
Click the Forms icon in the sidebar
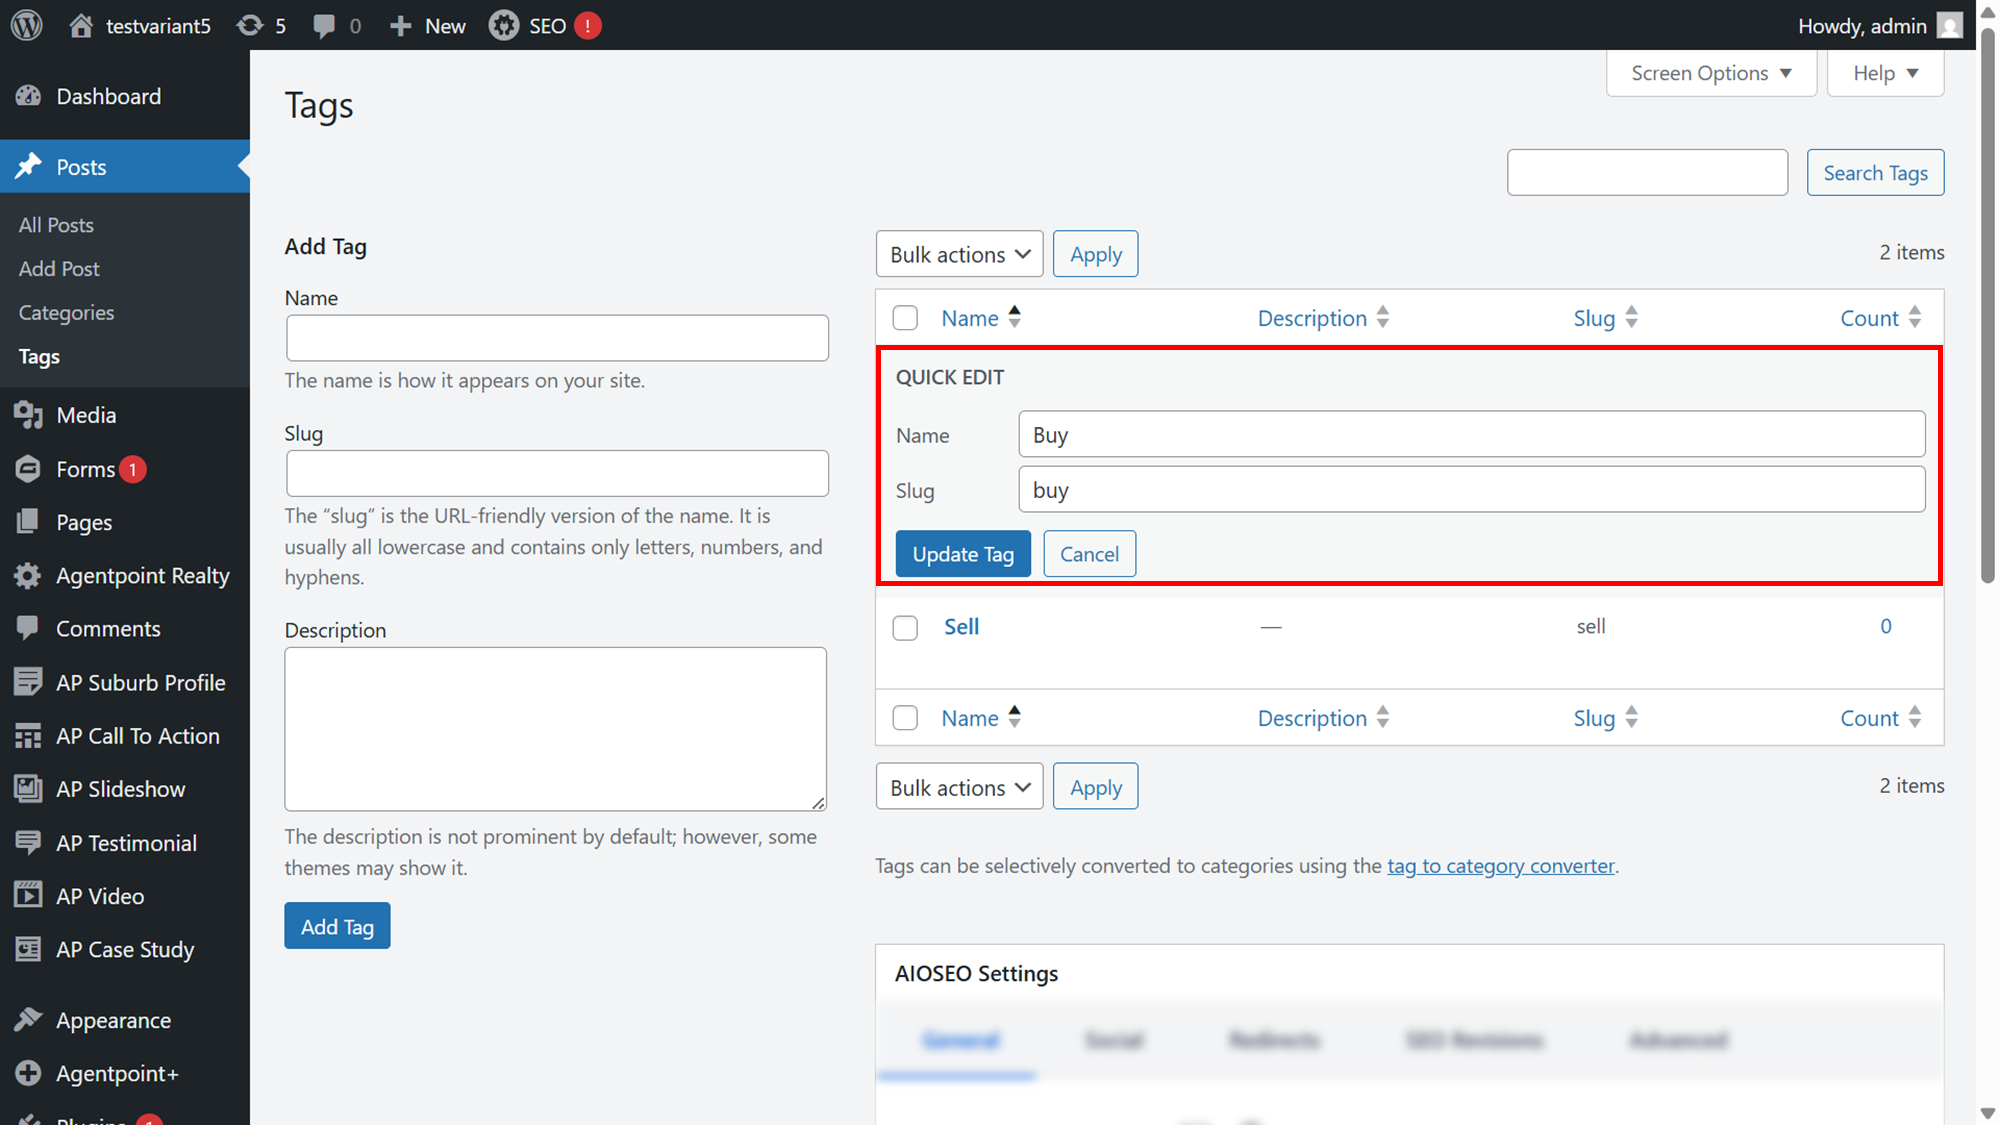[x=28, y=468]
